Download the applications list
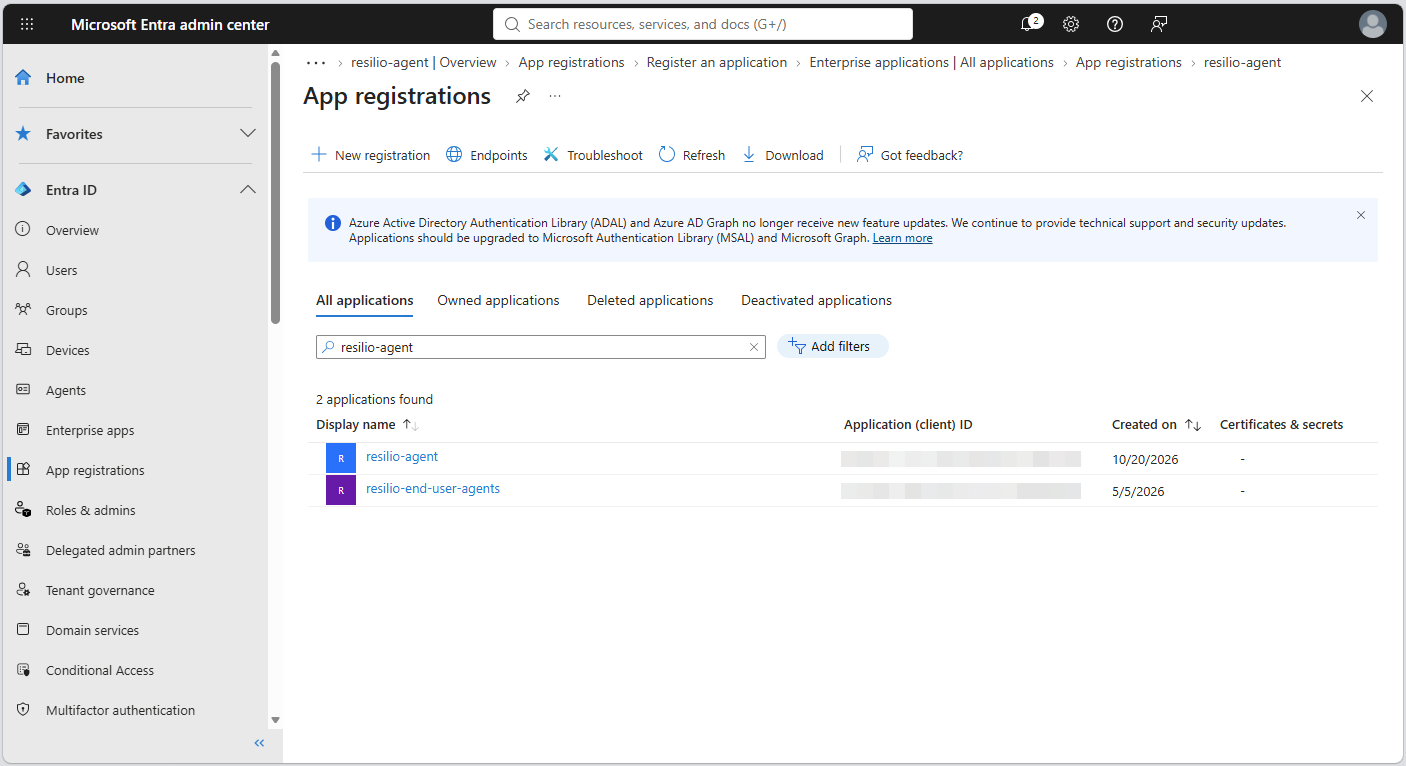The image size is (1406, 766). click(x=783, y=155)
